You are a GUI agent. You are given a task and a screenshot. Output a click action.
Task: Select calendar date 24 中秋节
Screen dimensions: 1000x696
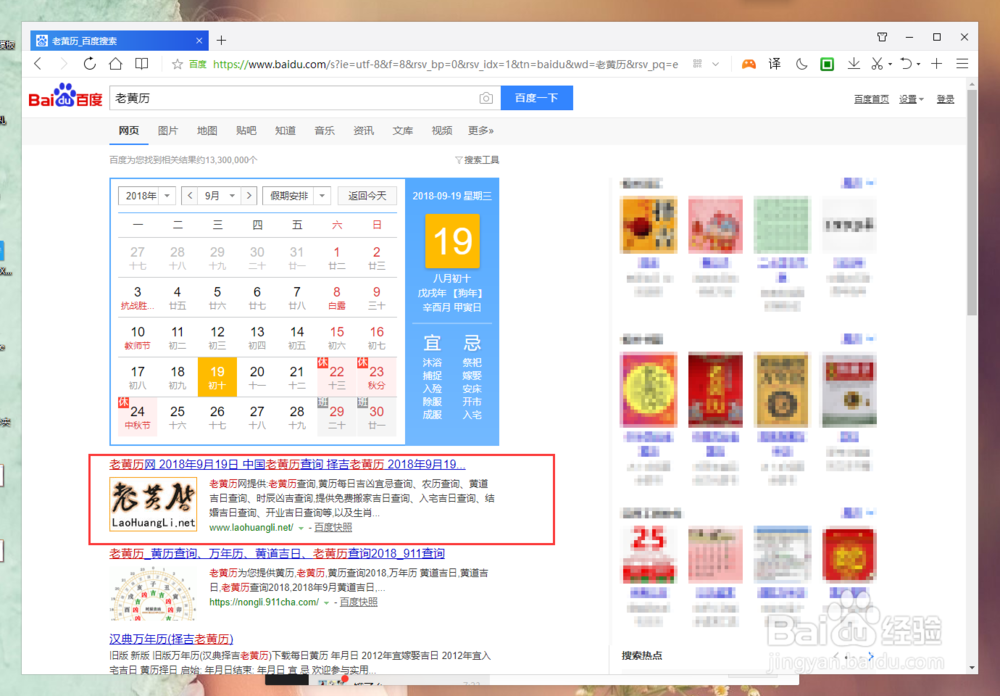click(x=137, y=417)
